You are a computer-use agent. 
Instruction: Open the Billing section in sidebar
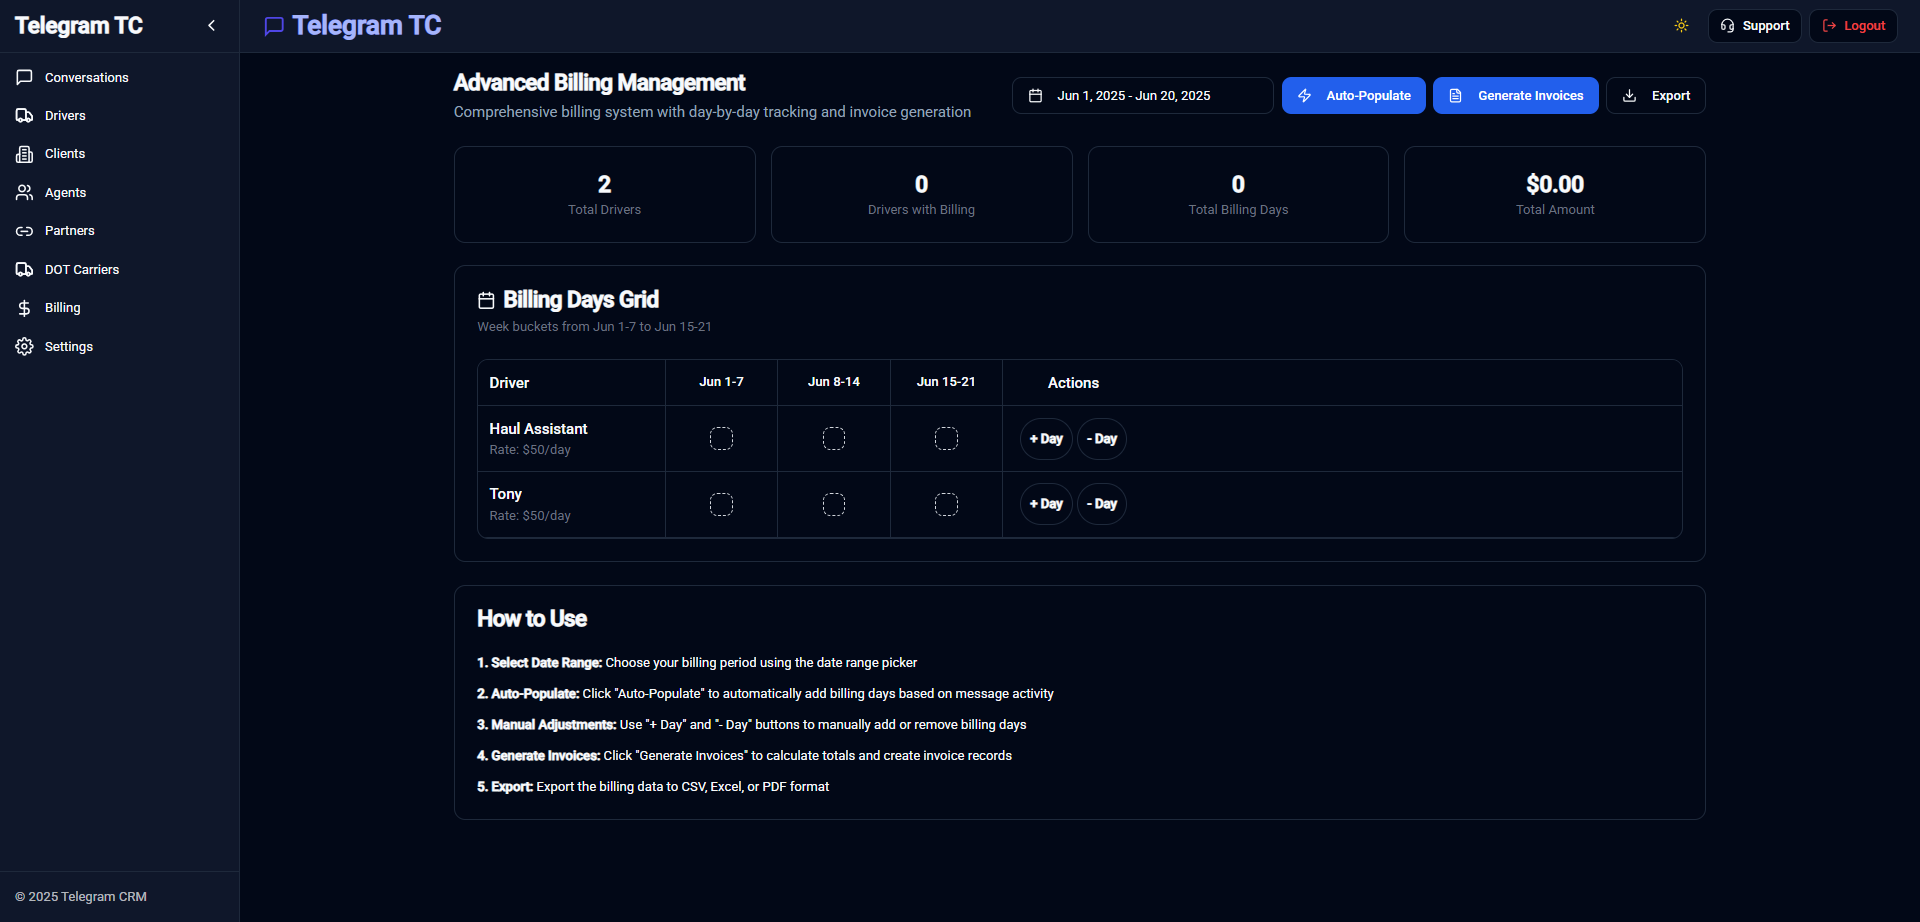tap(61, 307)
